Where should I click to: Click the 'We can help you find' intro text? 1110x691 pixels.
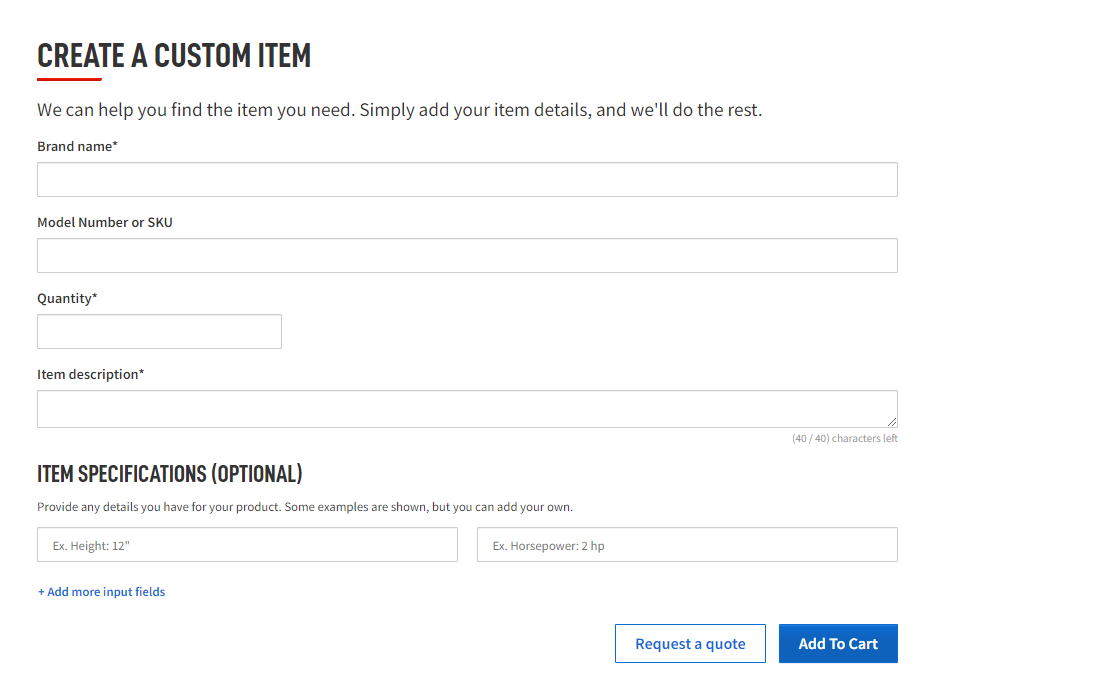tap(399, 110)
